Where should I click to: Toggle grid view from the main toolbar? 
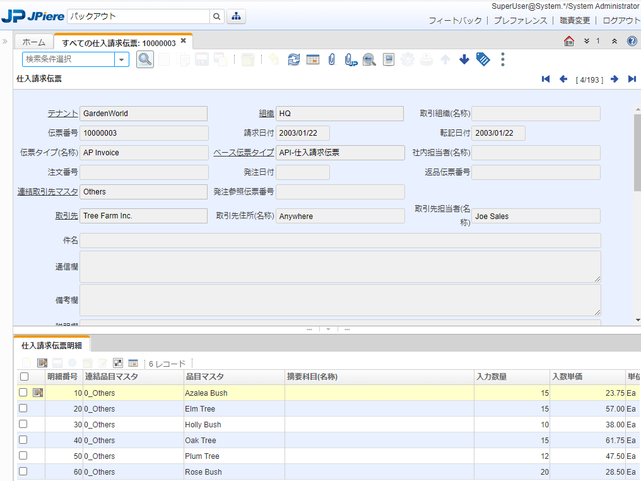click(313, 60)
